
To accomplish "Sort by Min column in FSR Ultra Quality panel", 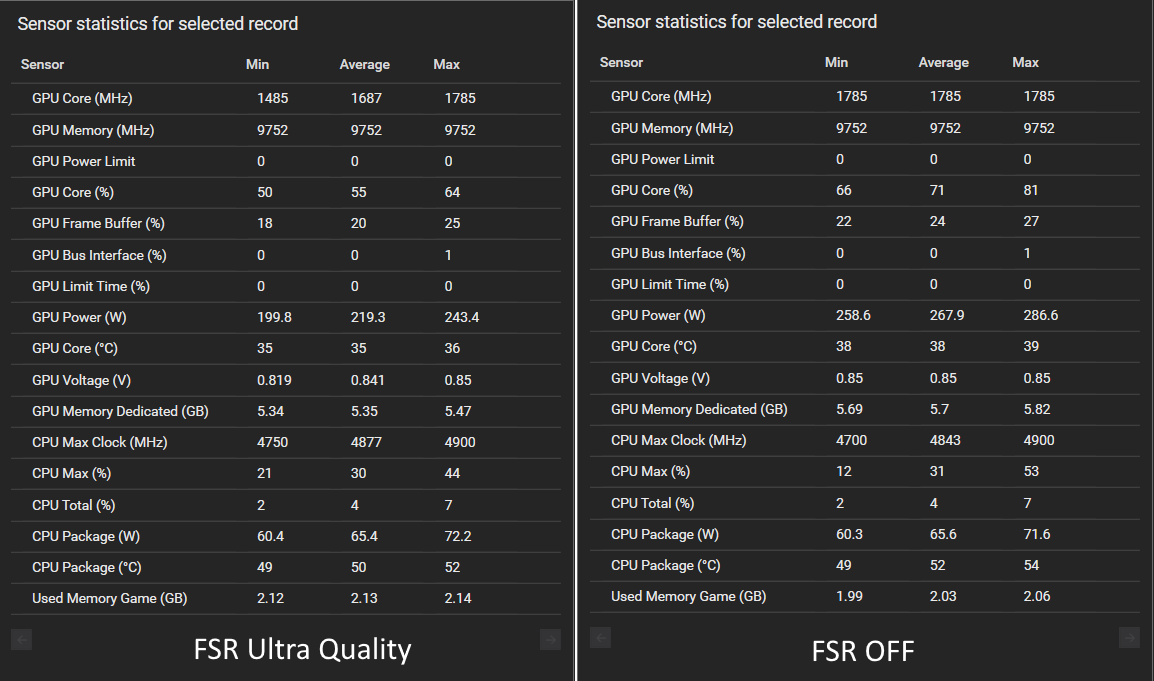I will [257, 64].
